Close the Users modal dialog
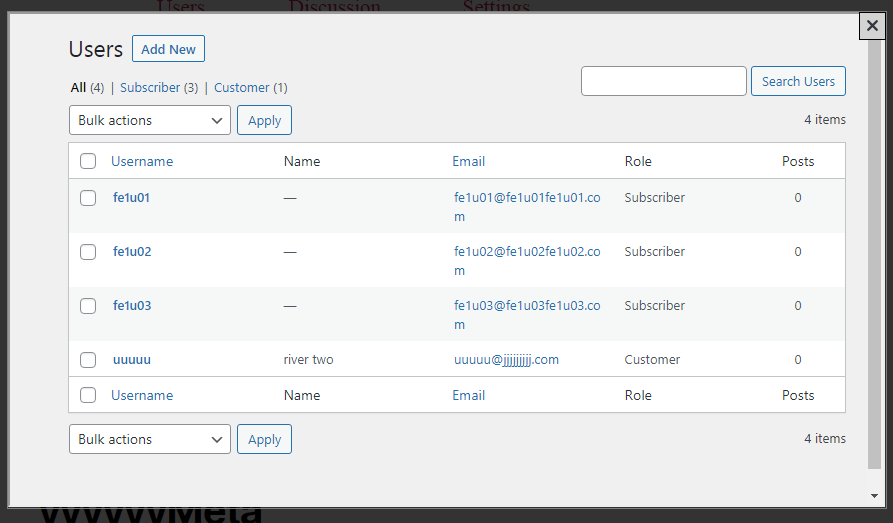893x523 pixels. (872, 27)
